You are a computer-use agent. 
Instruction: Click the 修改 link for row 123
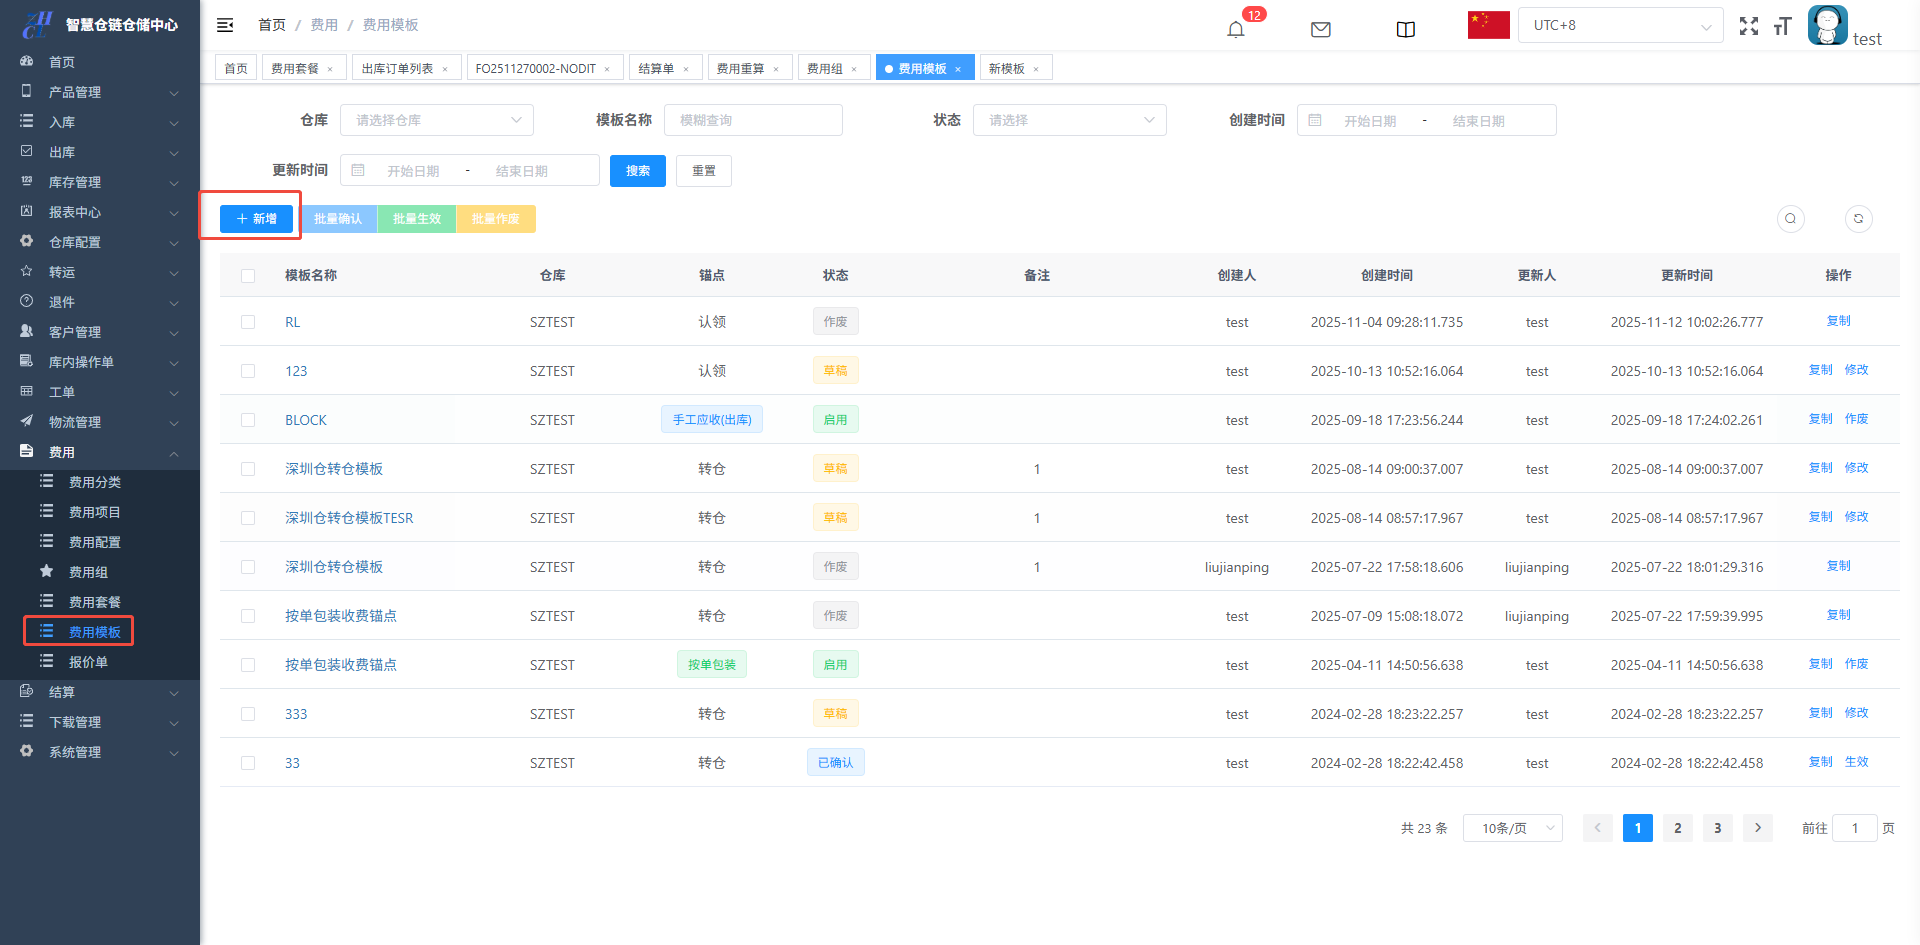coord(1856,370)
